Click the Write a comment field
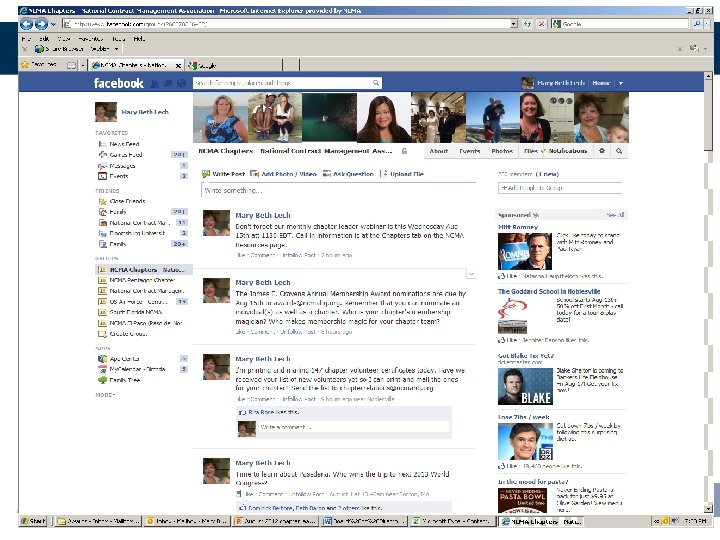 tap(353, 427)
